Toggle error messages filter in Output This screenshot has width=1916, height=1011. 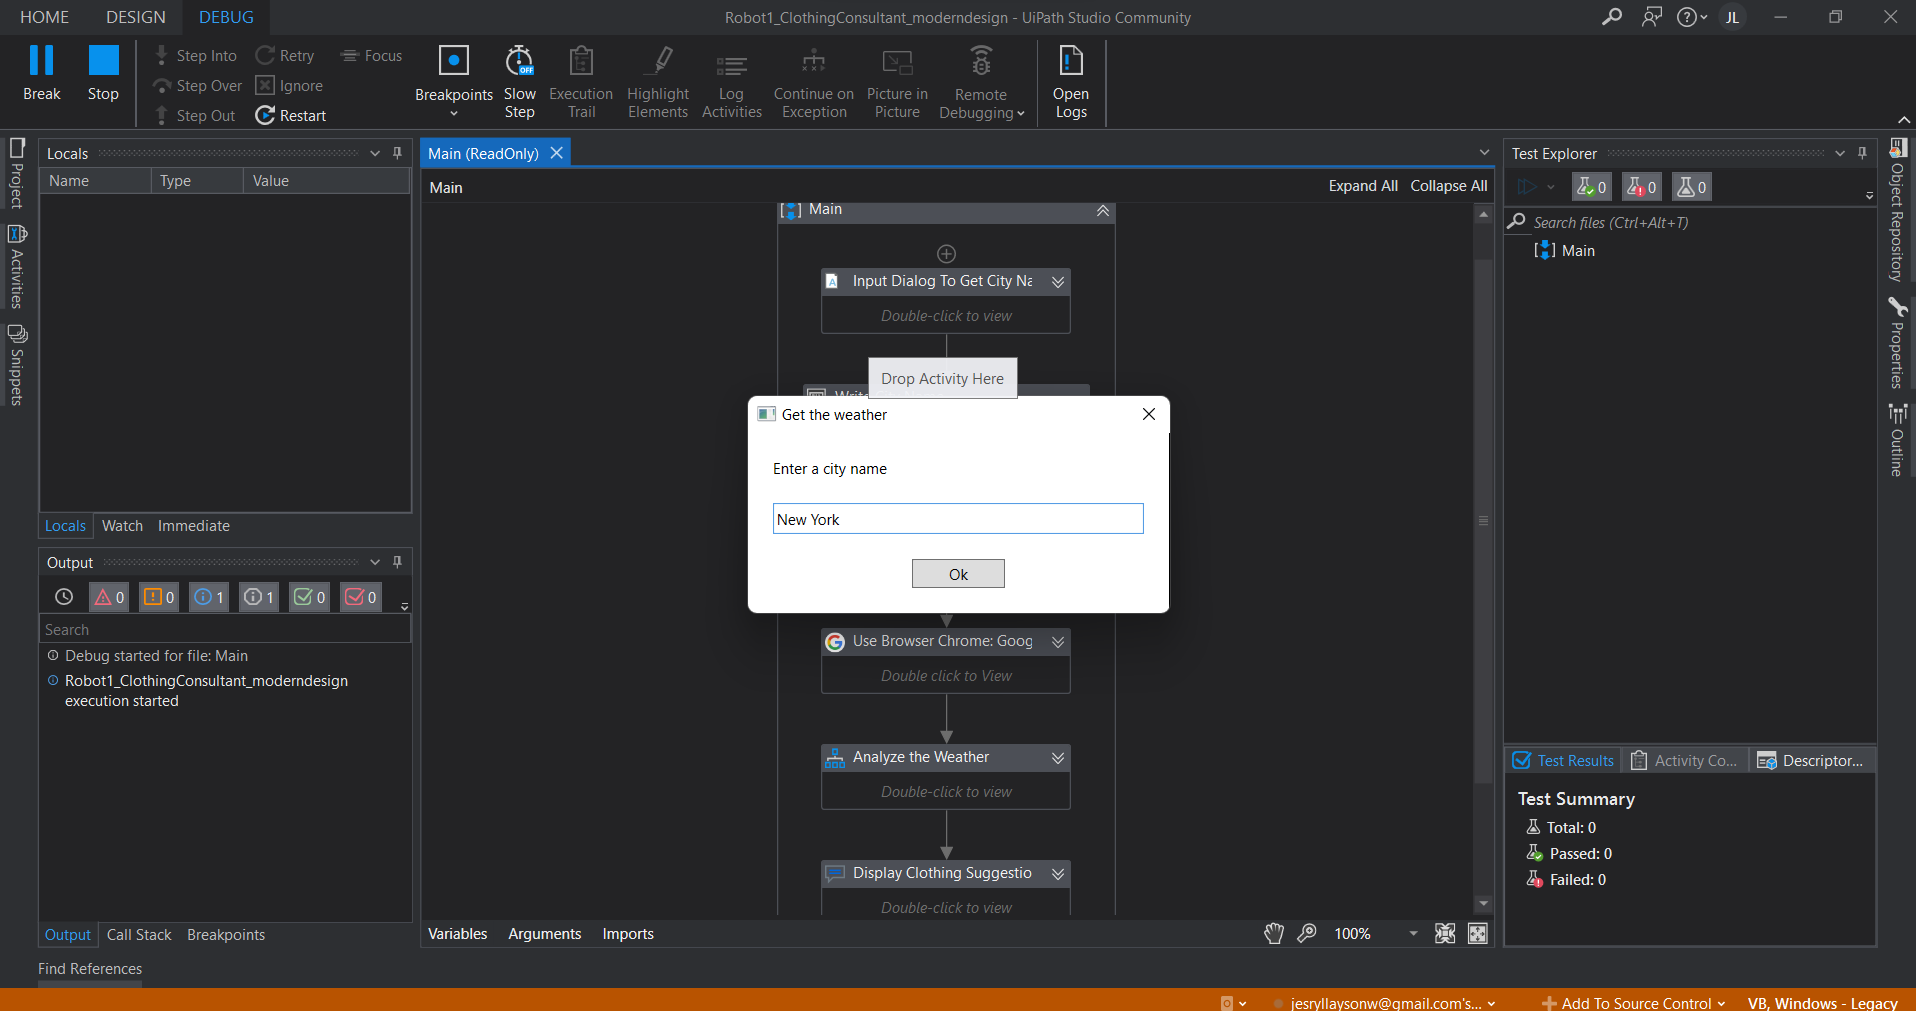[109, 597]
